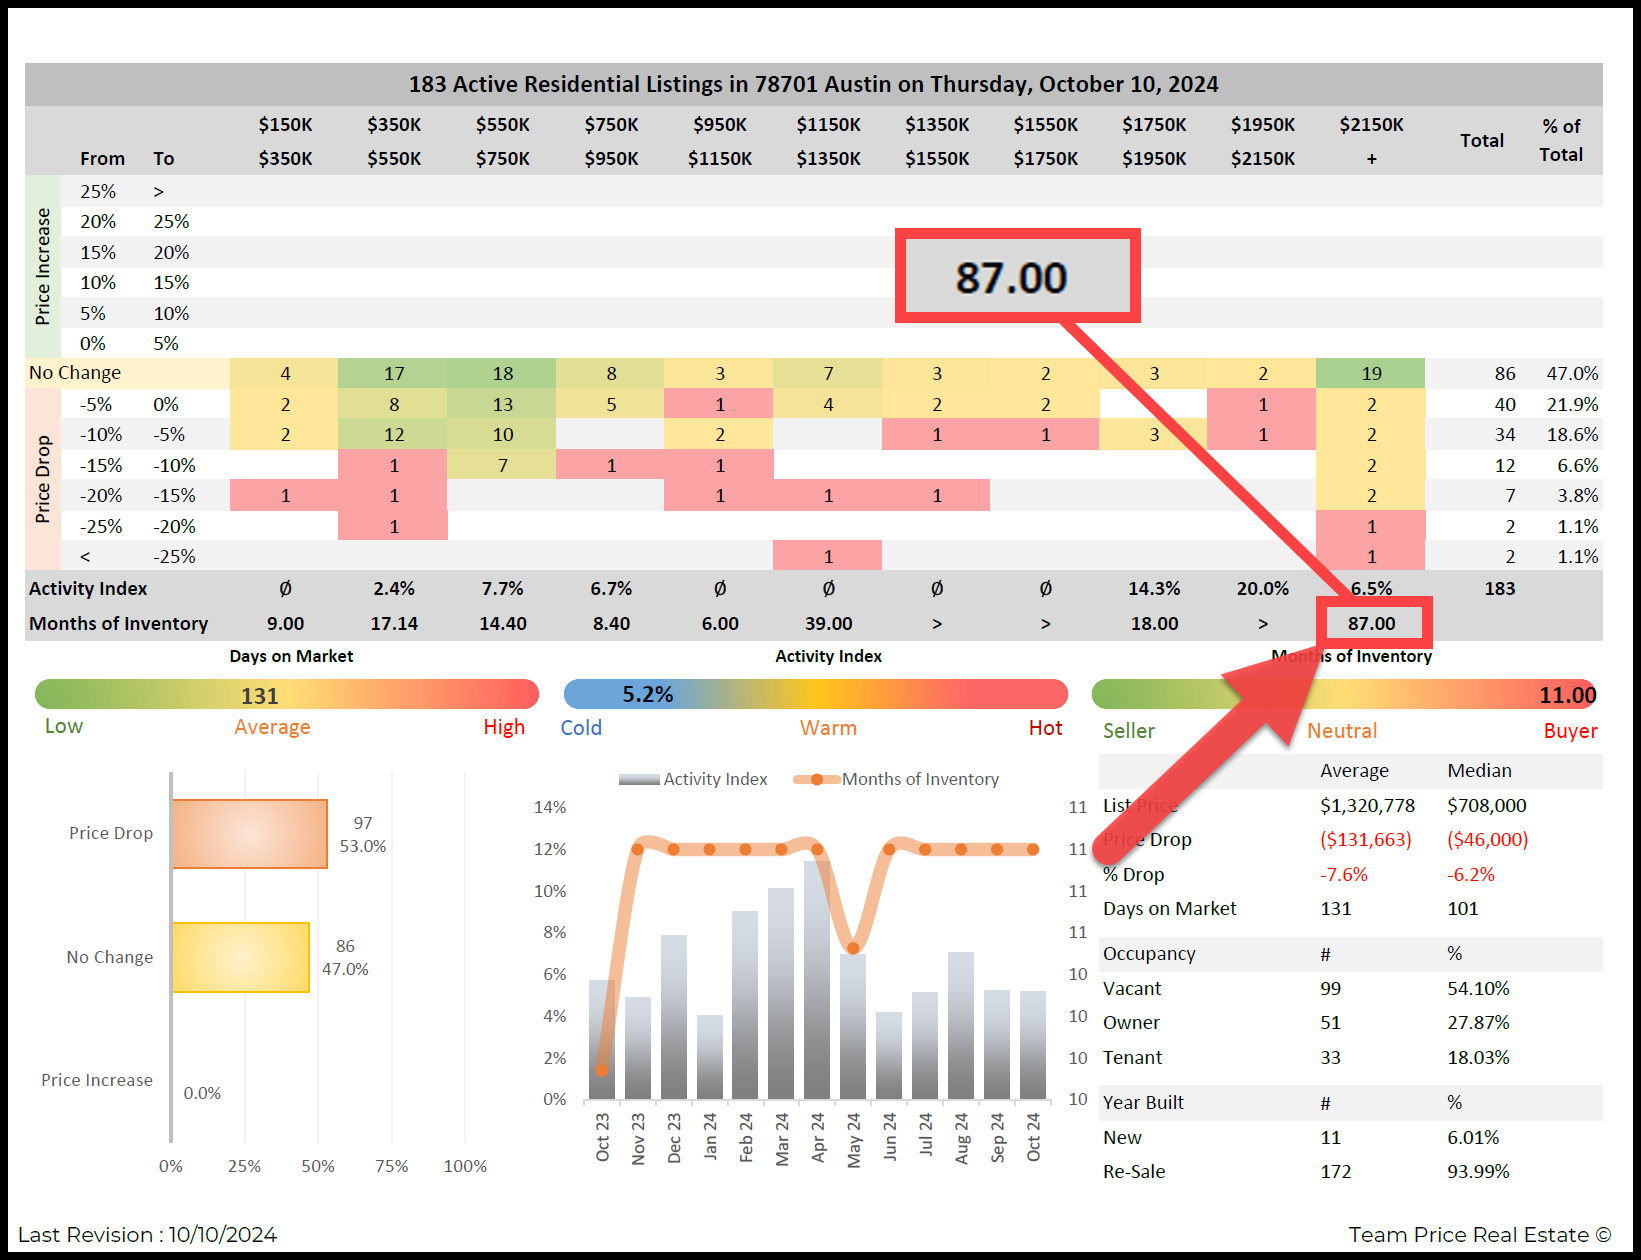The height and width of the screenshot is (1260, 1641).
Task: Click the Activity Index legend marker
Action: 638,779
